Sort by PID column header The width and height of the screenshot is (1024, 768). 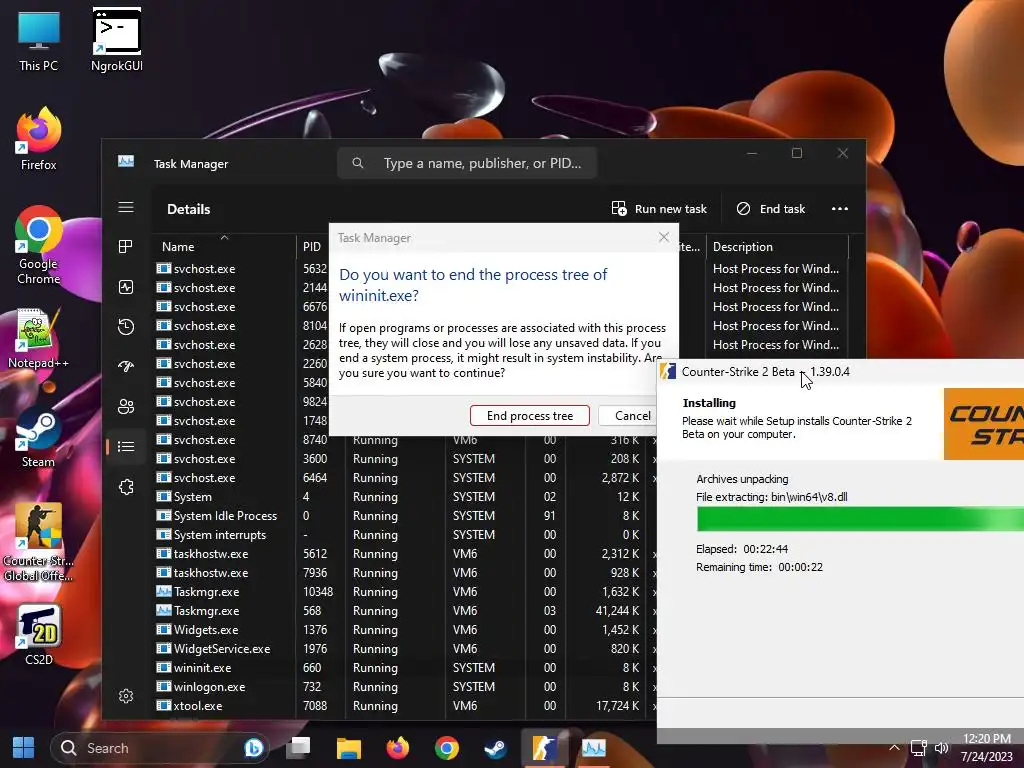312,247
